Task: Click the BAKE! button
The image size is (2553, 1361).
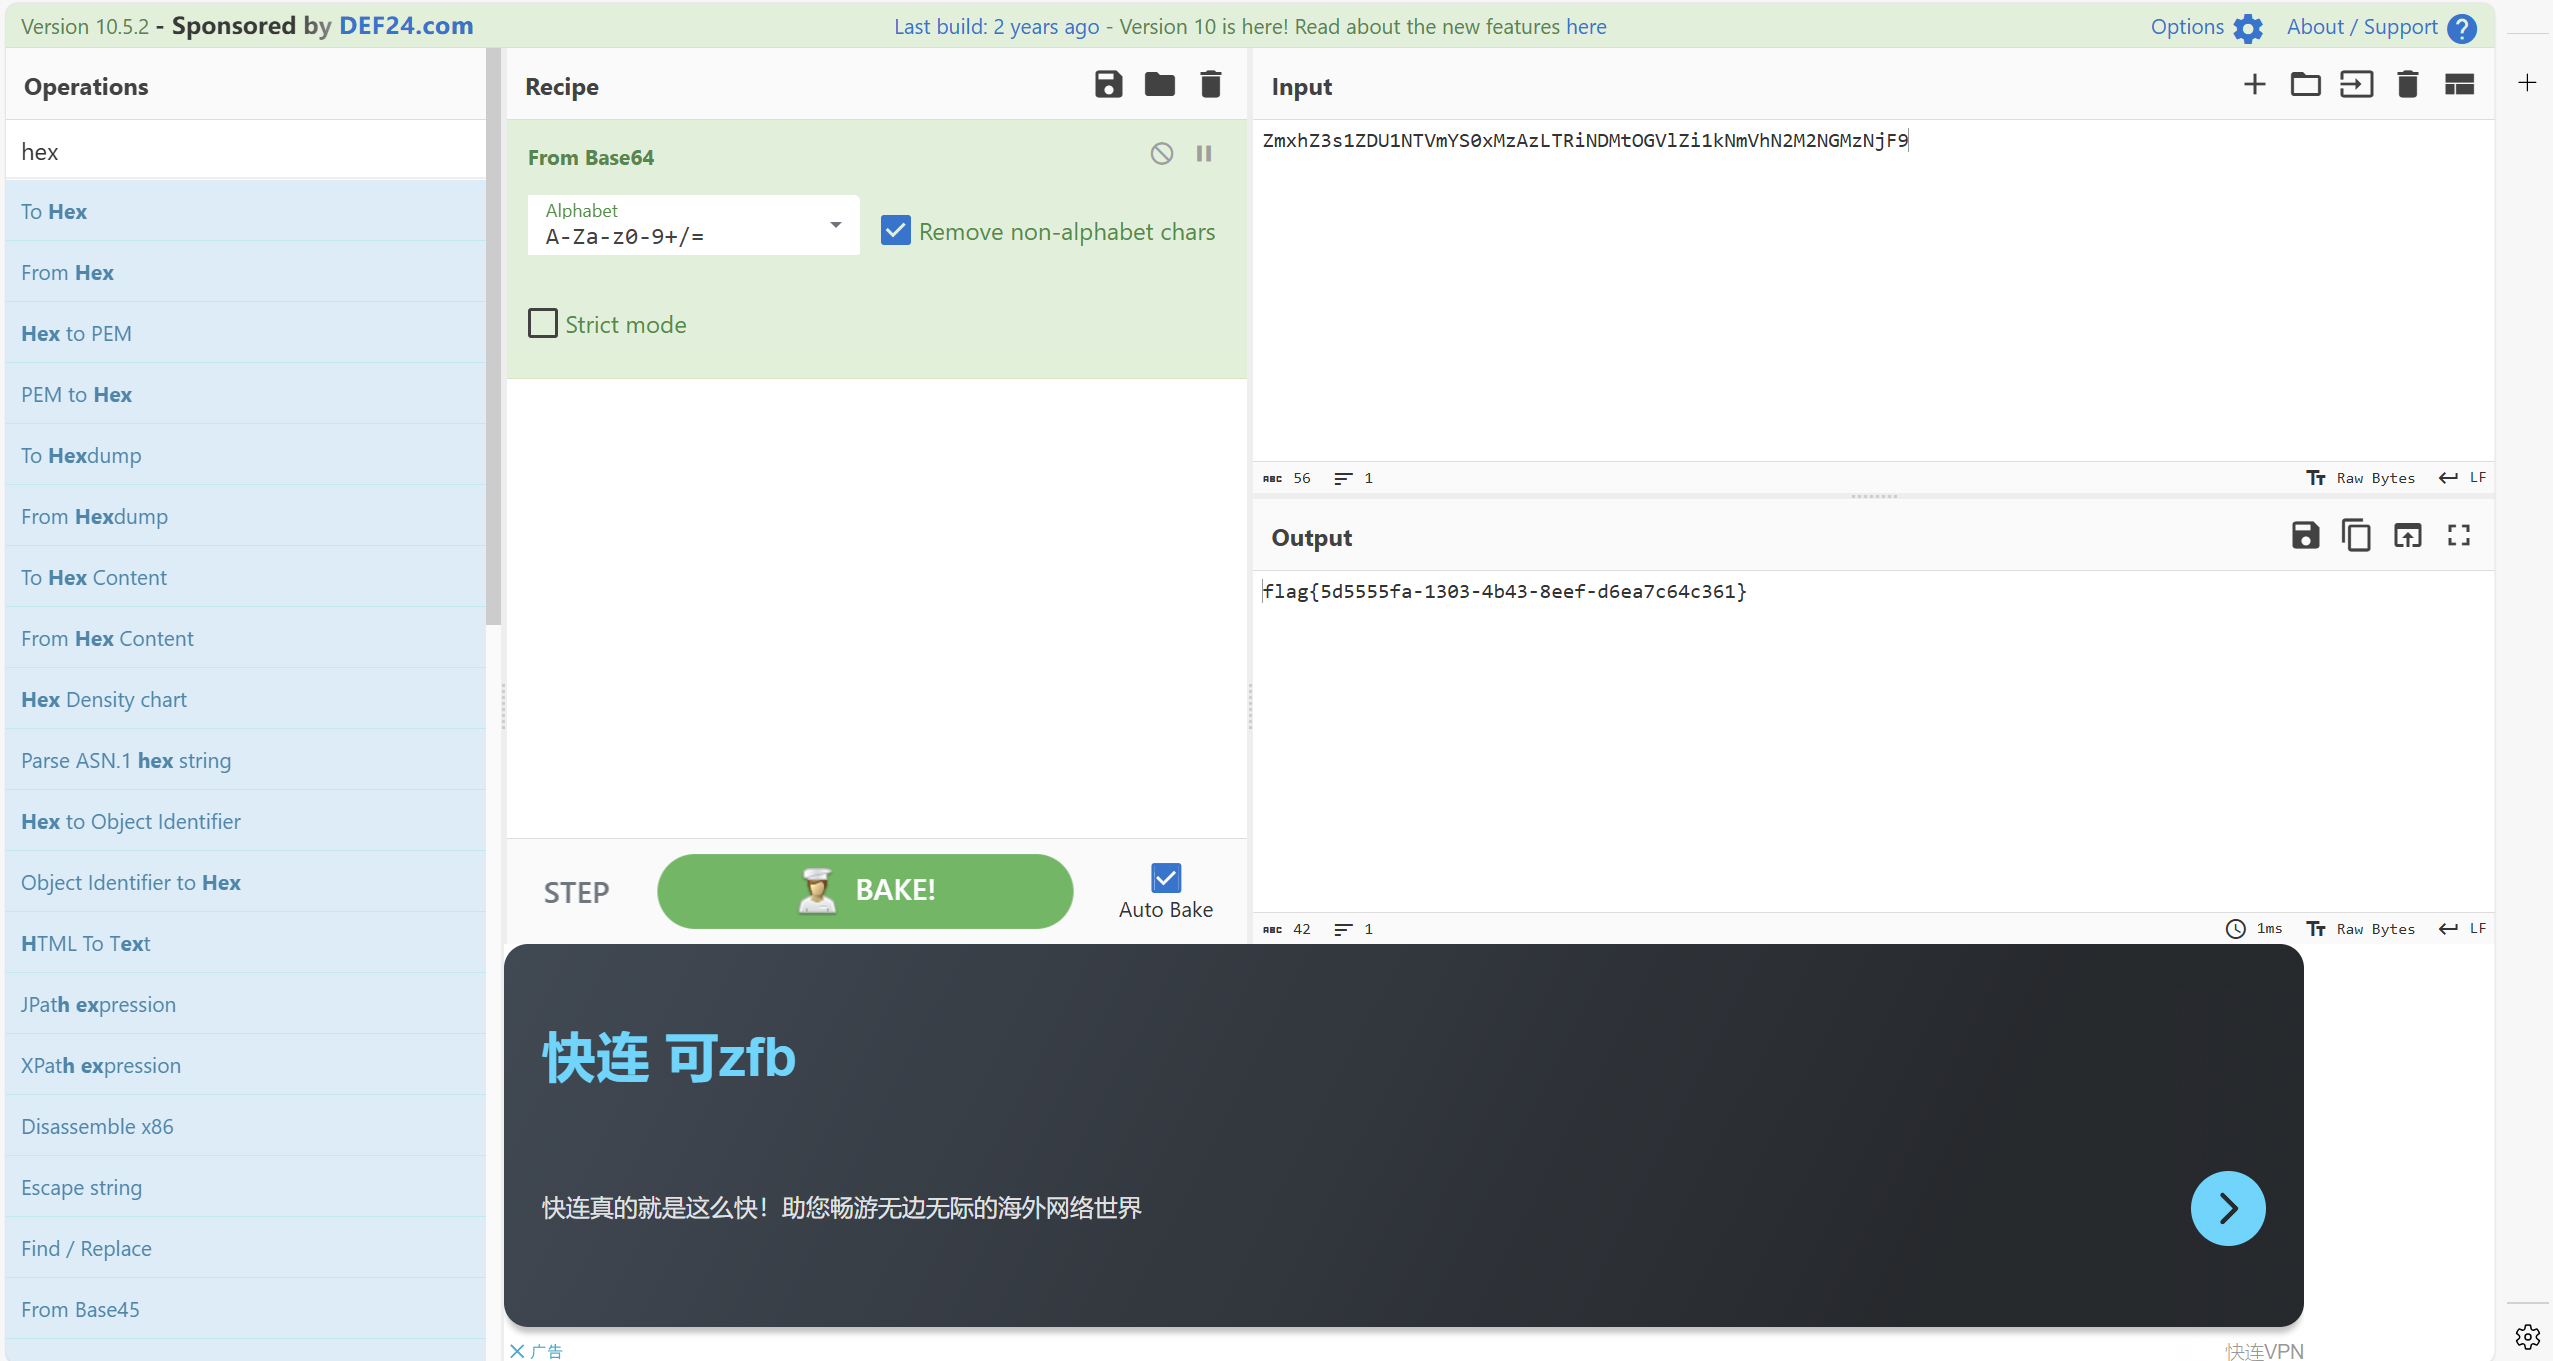Action: tap(865, 891)
